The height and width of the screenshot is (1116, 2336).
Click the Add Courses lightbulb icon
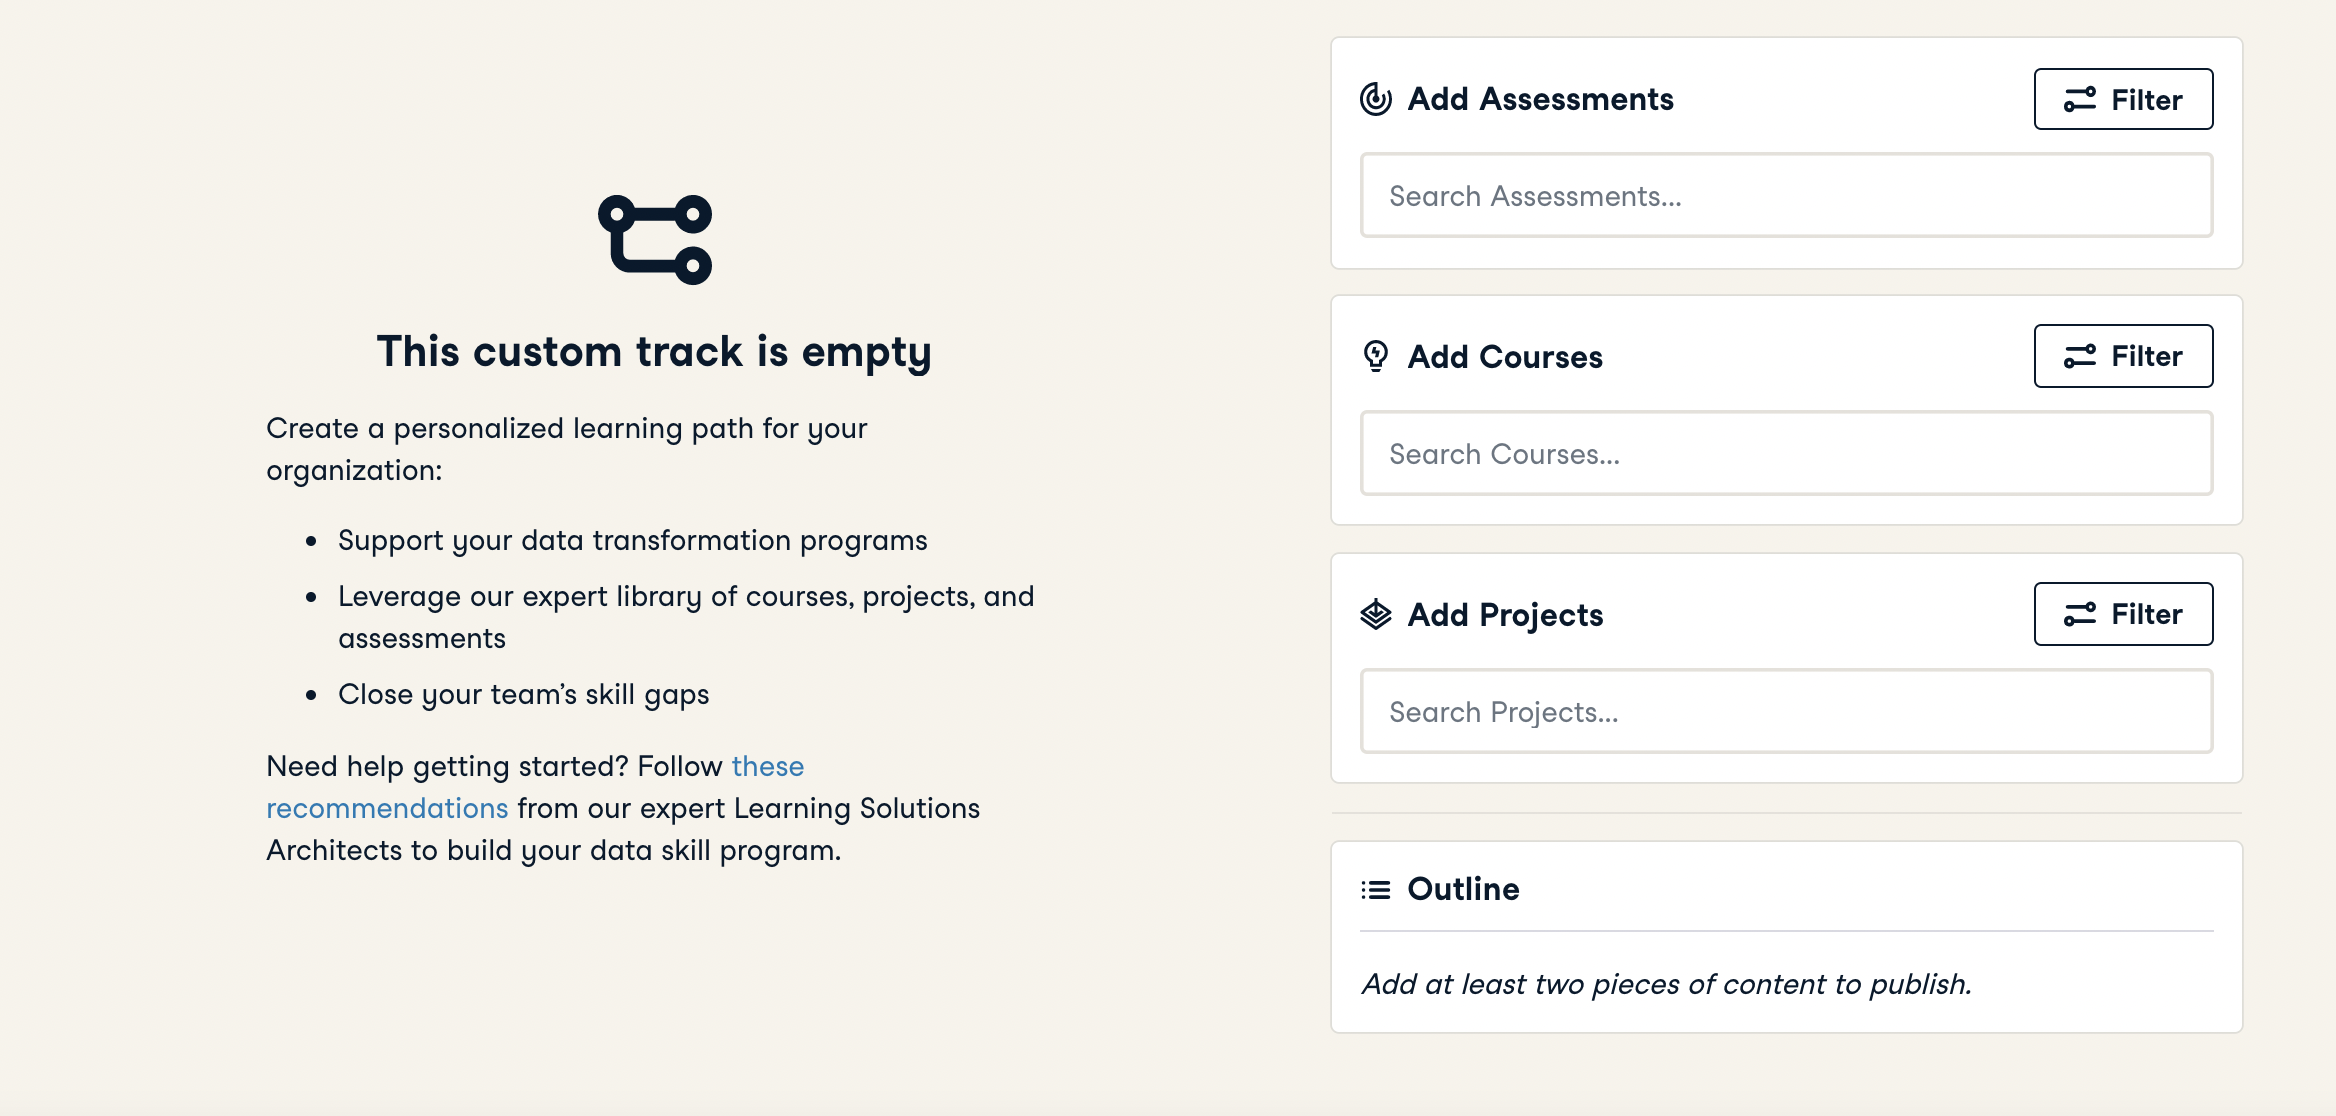click(1376, 356)
